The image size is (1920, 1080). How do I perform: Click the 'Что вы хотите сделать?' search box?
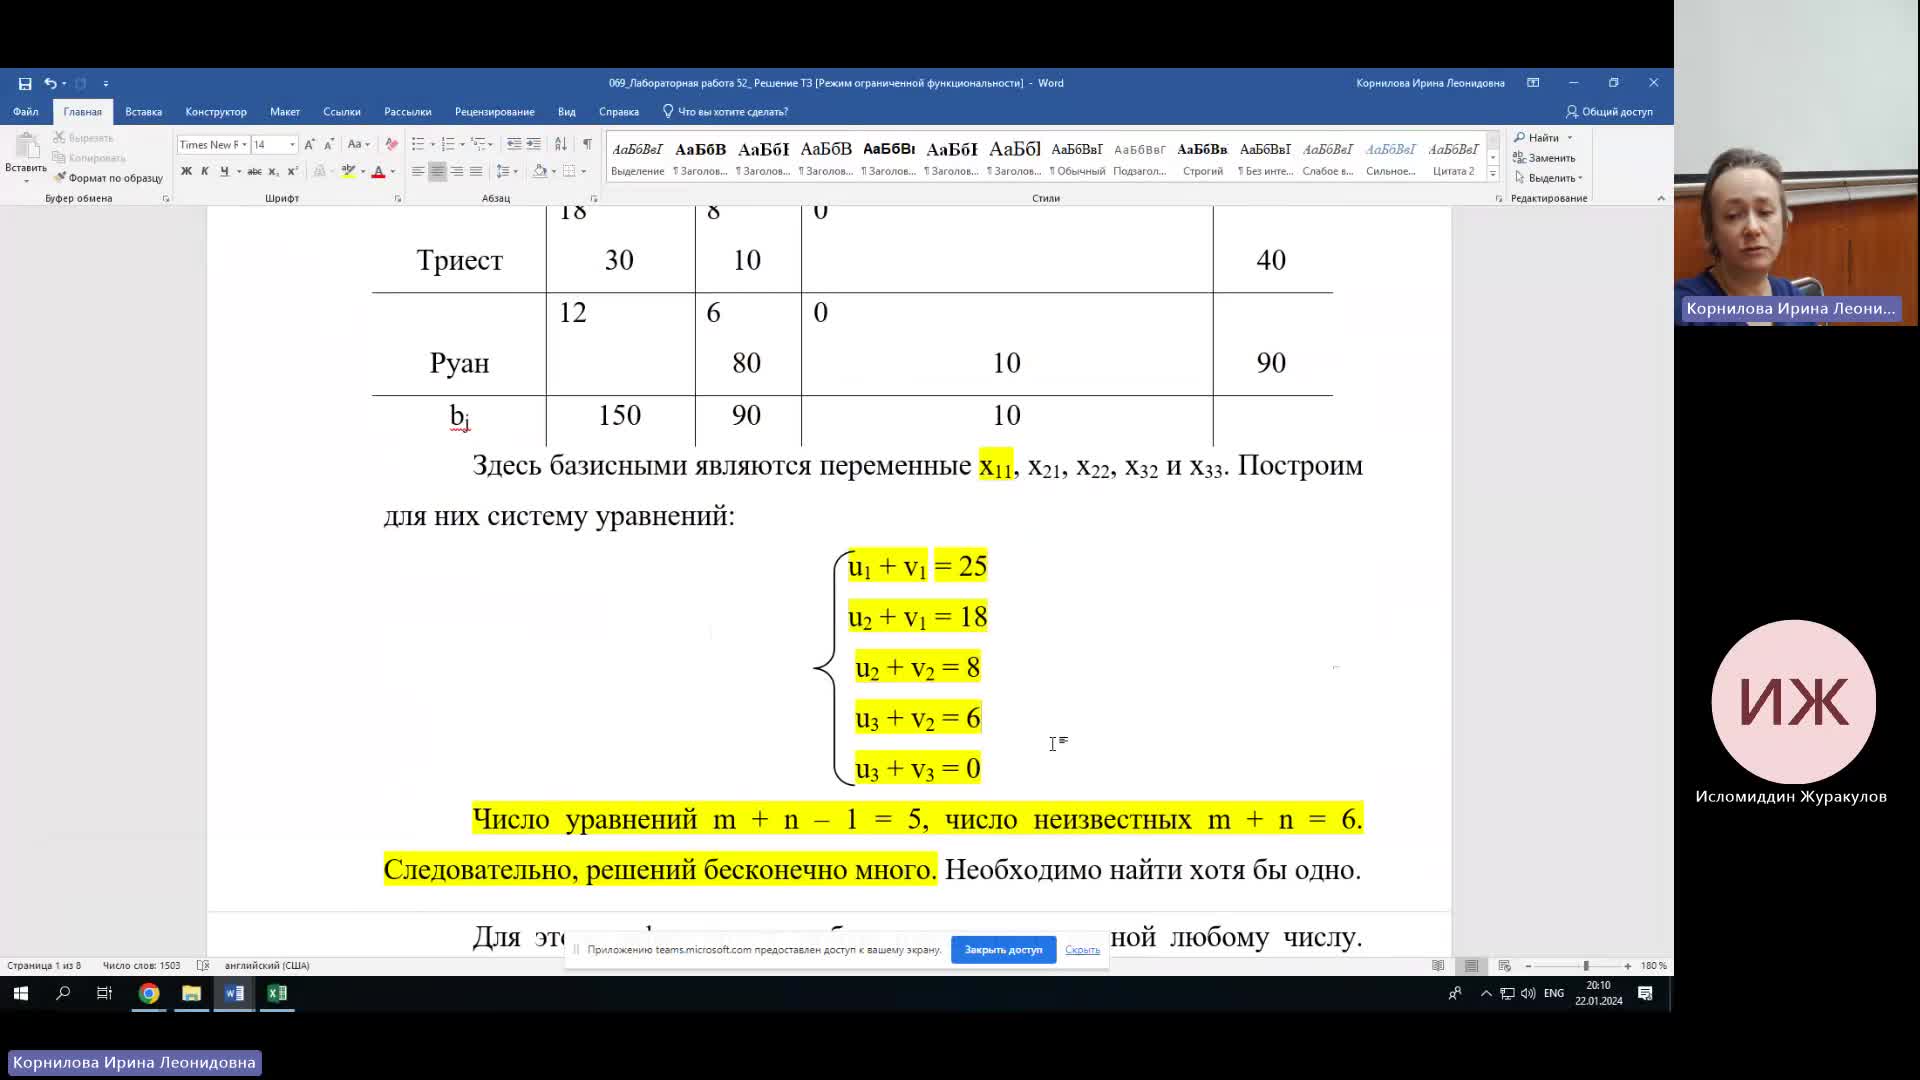click(x=725, y=111)
